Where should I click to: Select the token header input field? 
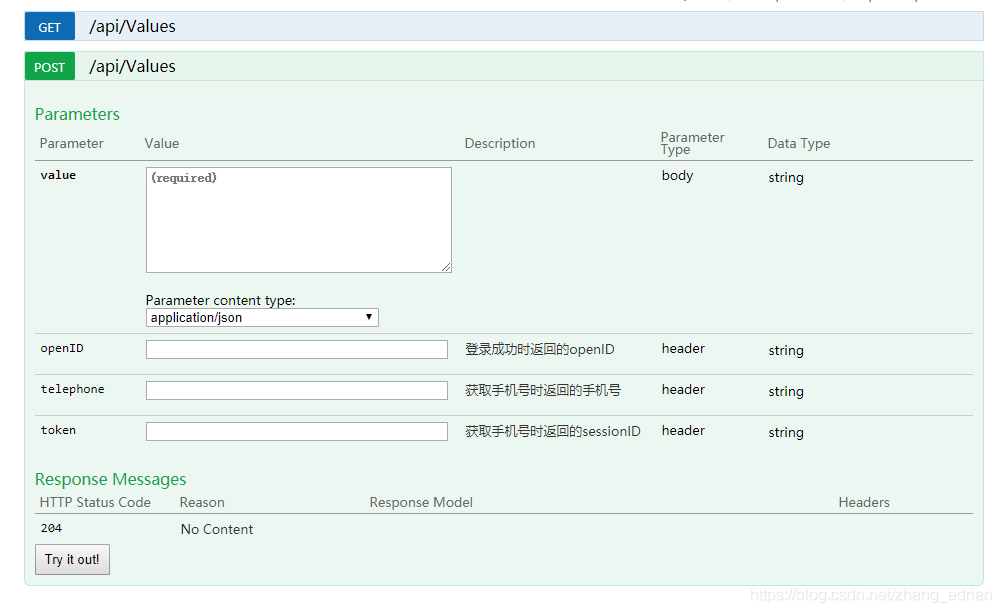pos(297,432)
